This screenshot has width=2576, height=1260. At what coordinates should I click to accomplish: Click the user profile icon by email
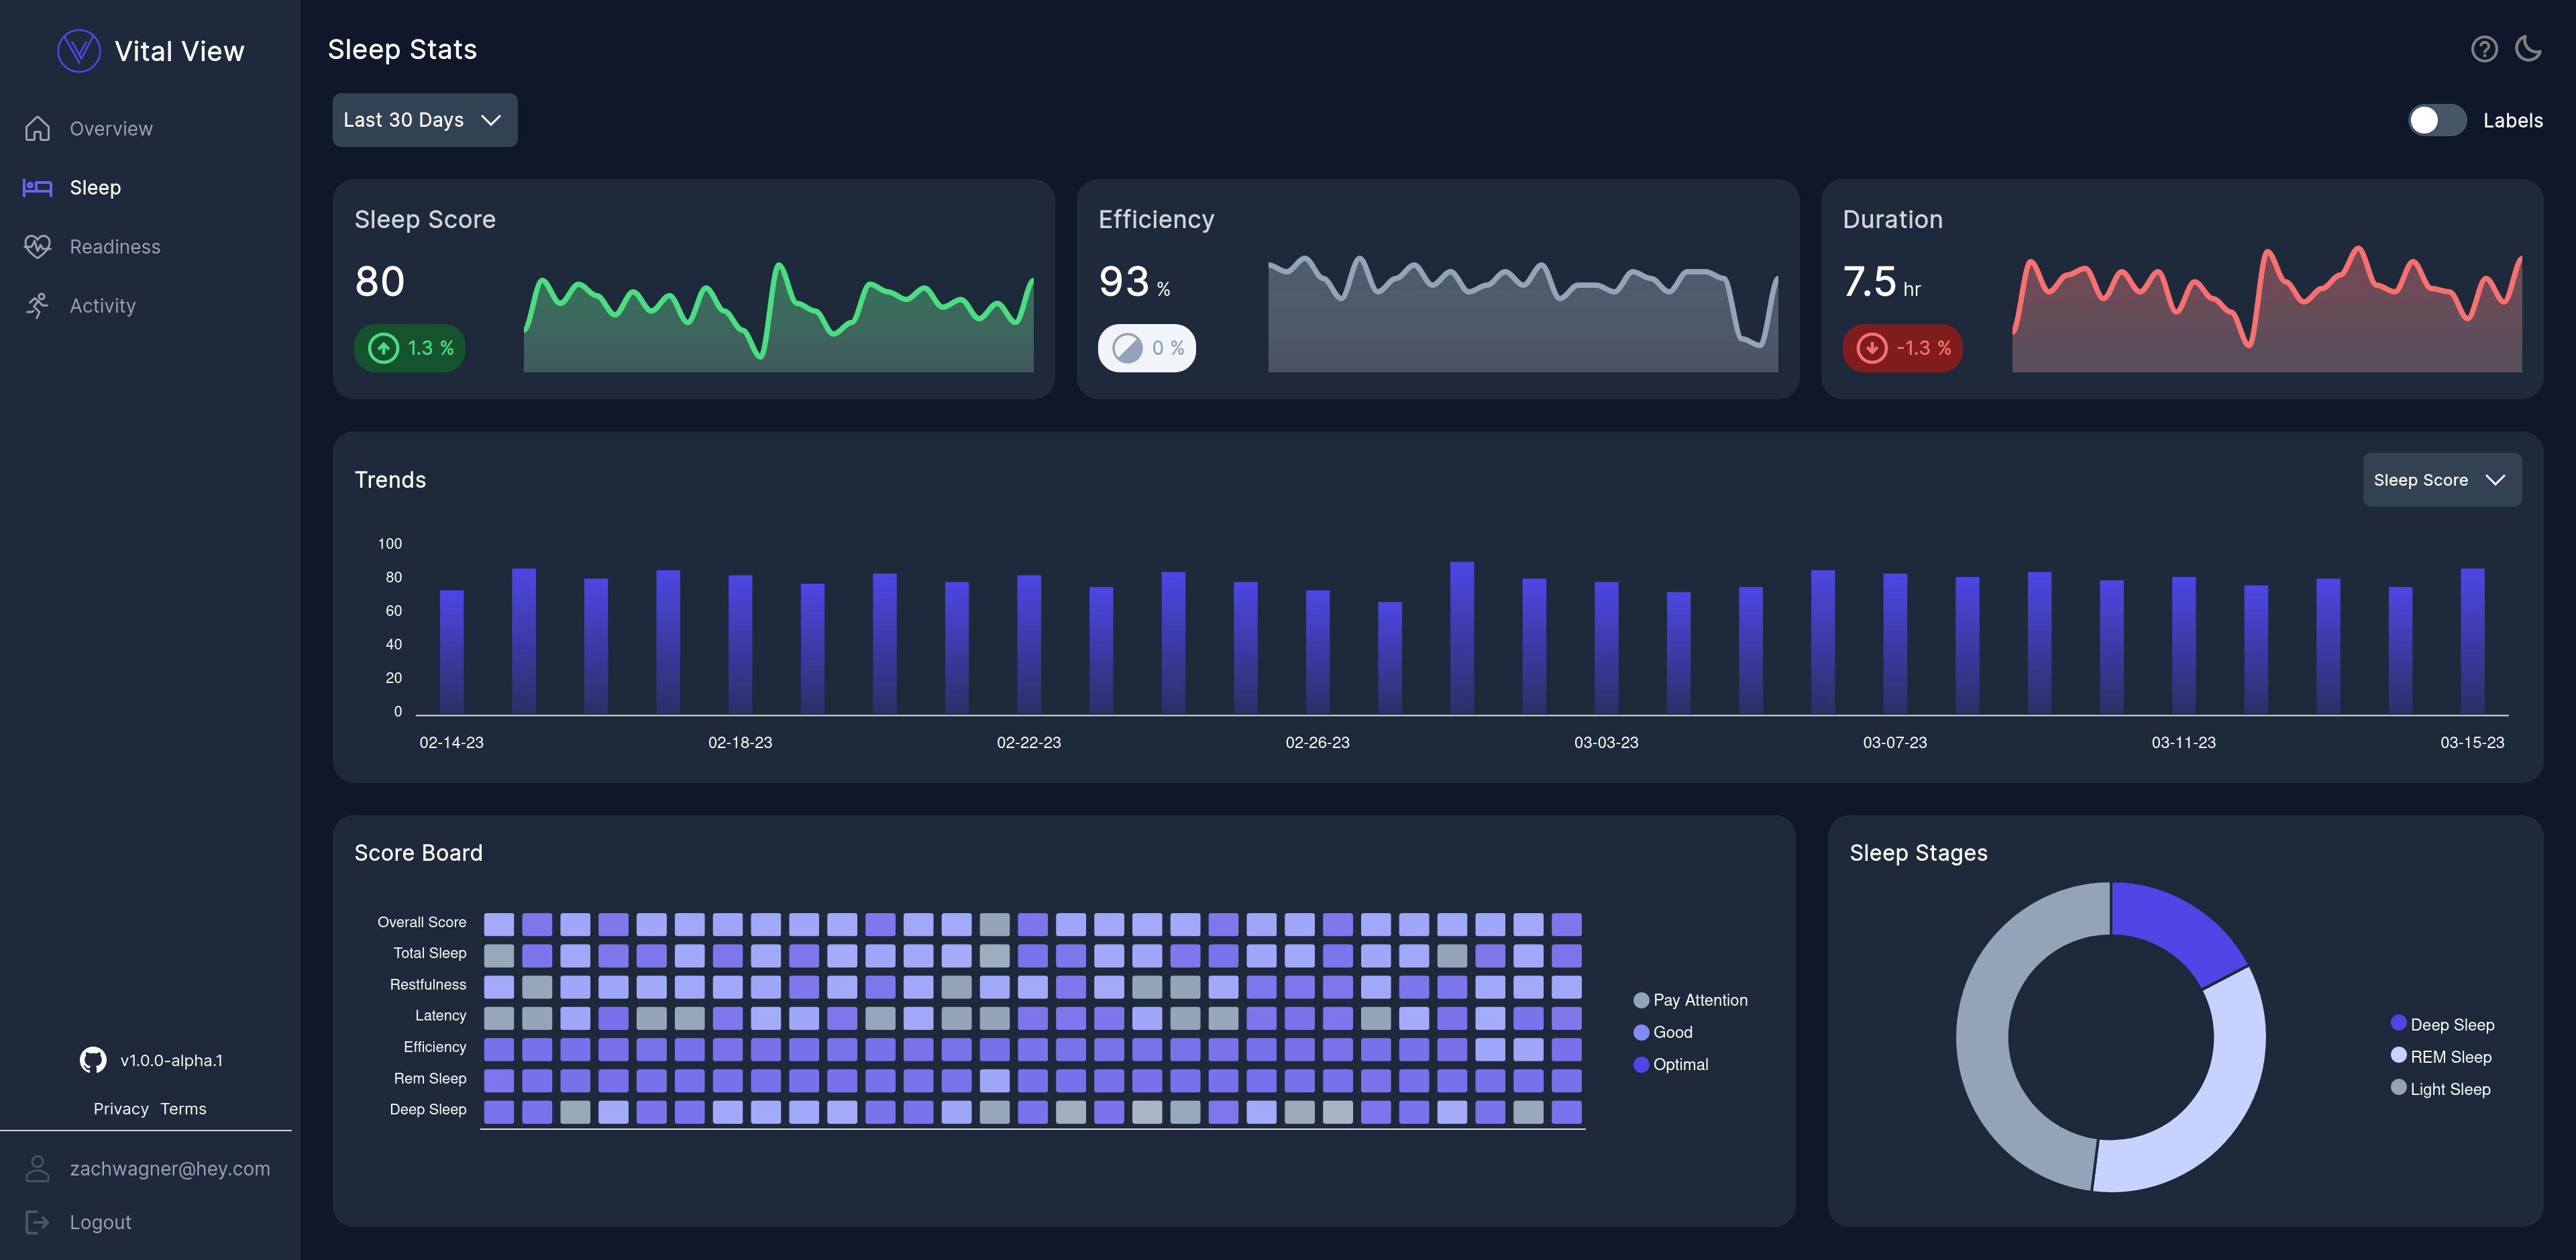[37, 1168]
